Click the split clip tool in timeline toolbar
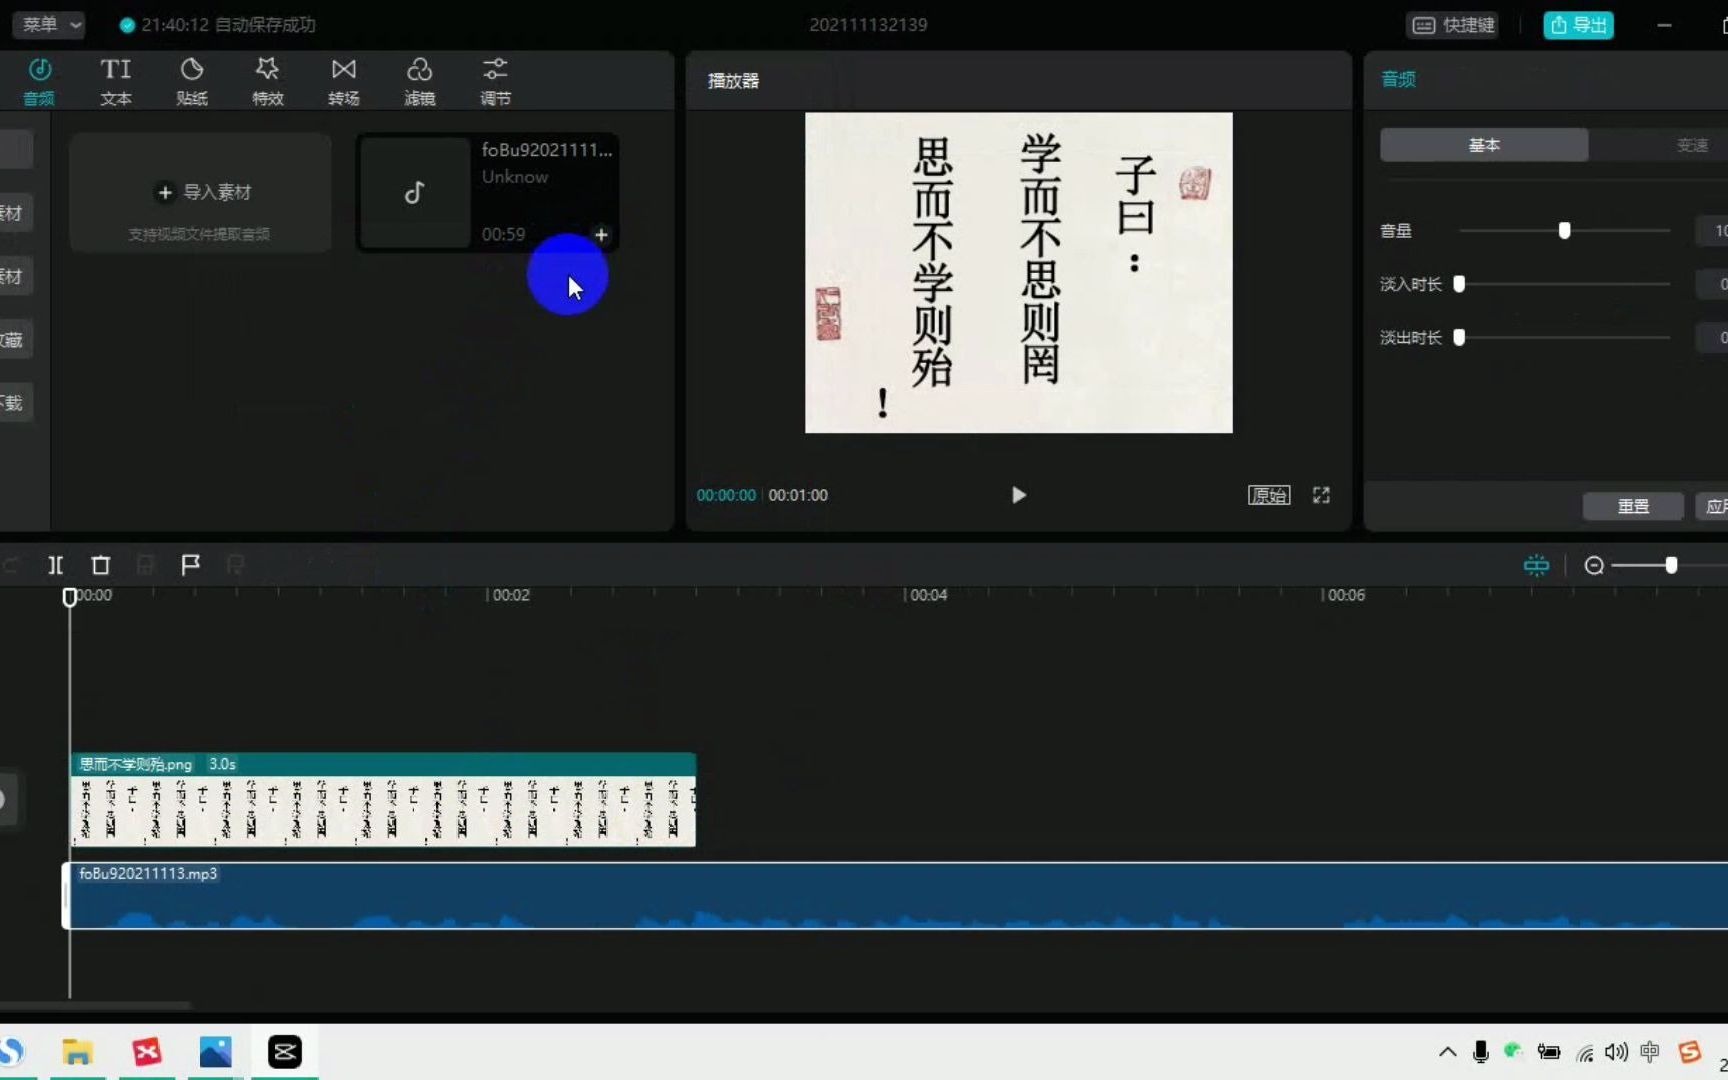This screenshot has height=1080, width=1728. click(55, 565)
